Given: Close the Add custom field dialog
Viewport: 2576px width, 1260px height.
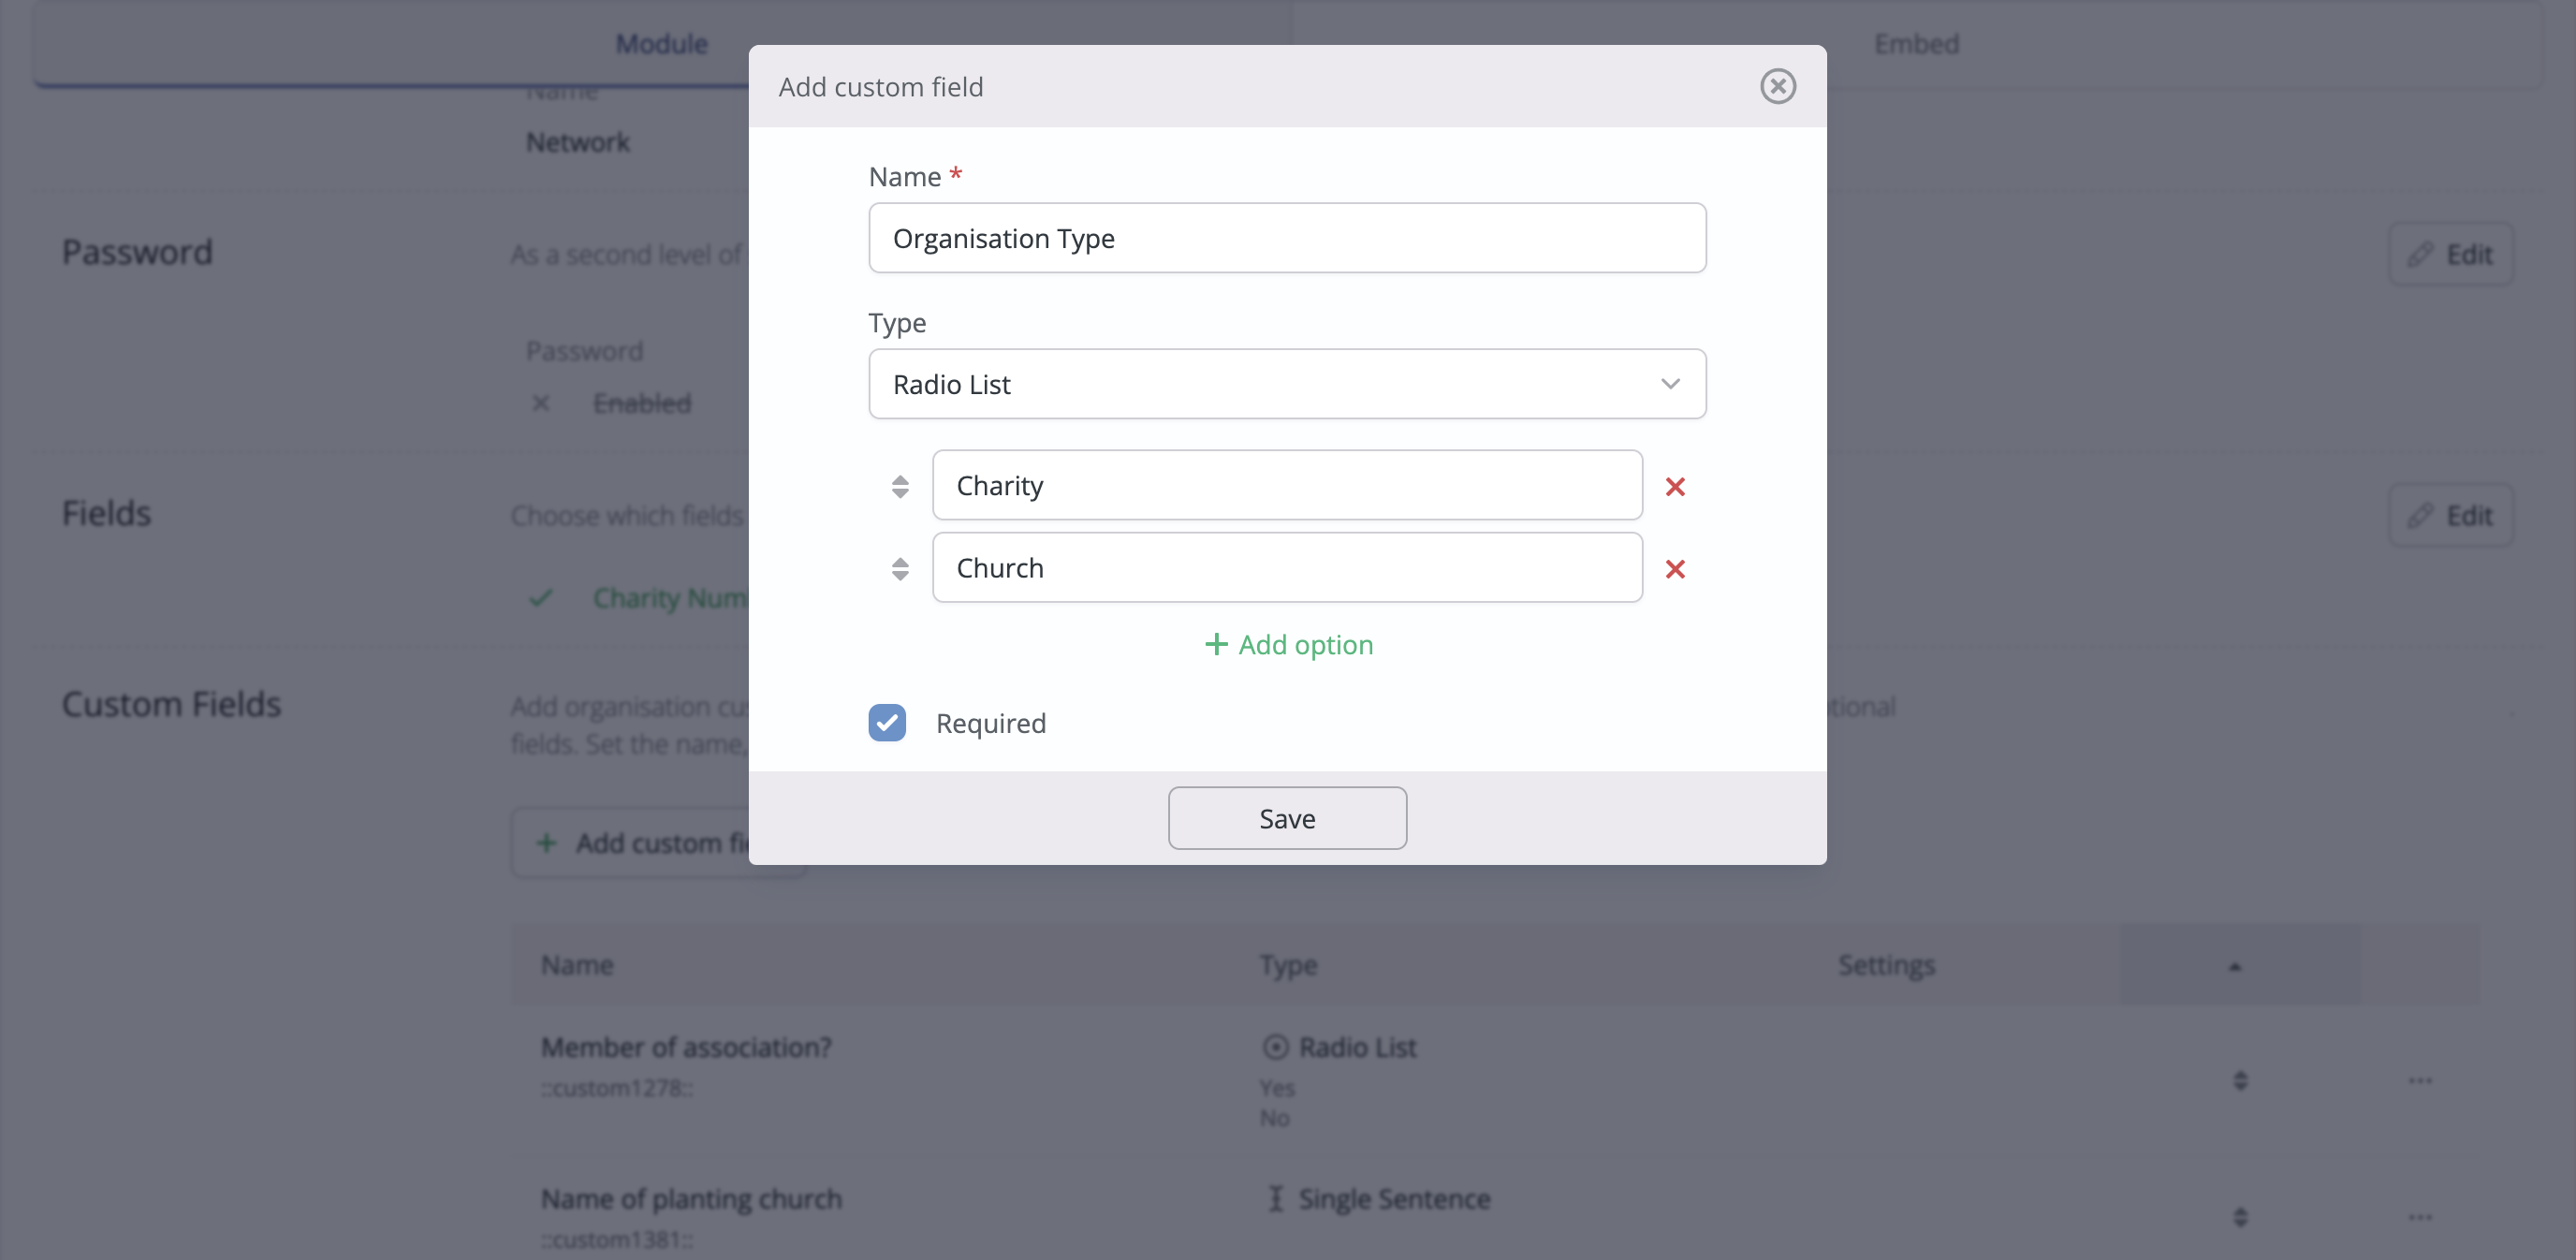Looking at the screenshot, I should coord(1777,86).
